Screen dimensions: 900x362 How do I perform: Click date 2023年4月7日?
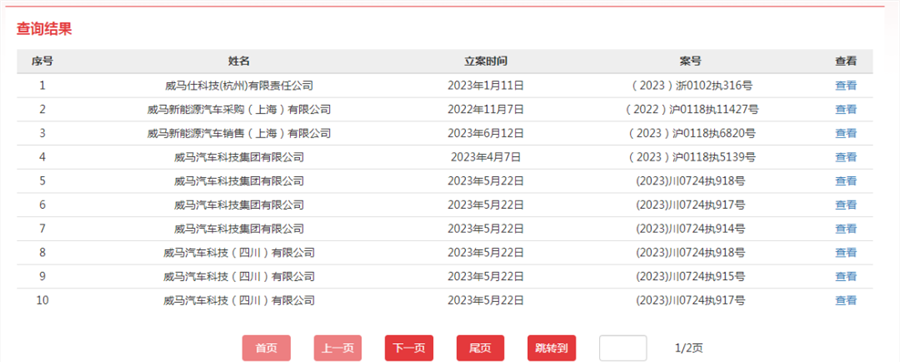(486, 157)
